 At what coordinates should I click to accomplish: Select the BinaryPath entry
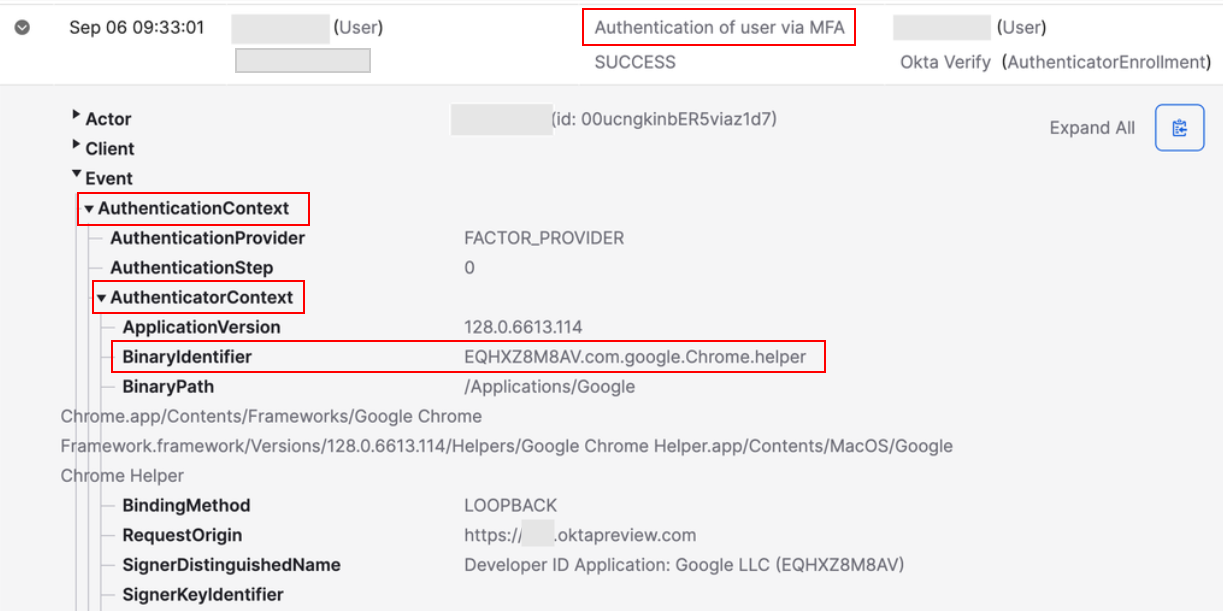[x=168, y=386]
